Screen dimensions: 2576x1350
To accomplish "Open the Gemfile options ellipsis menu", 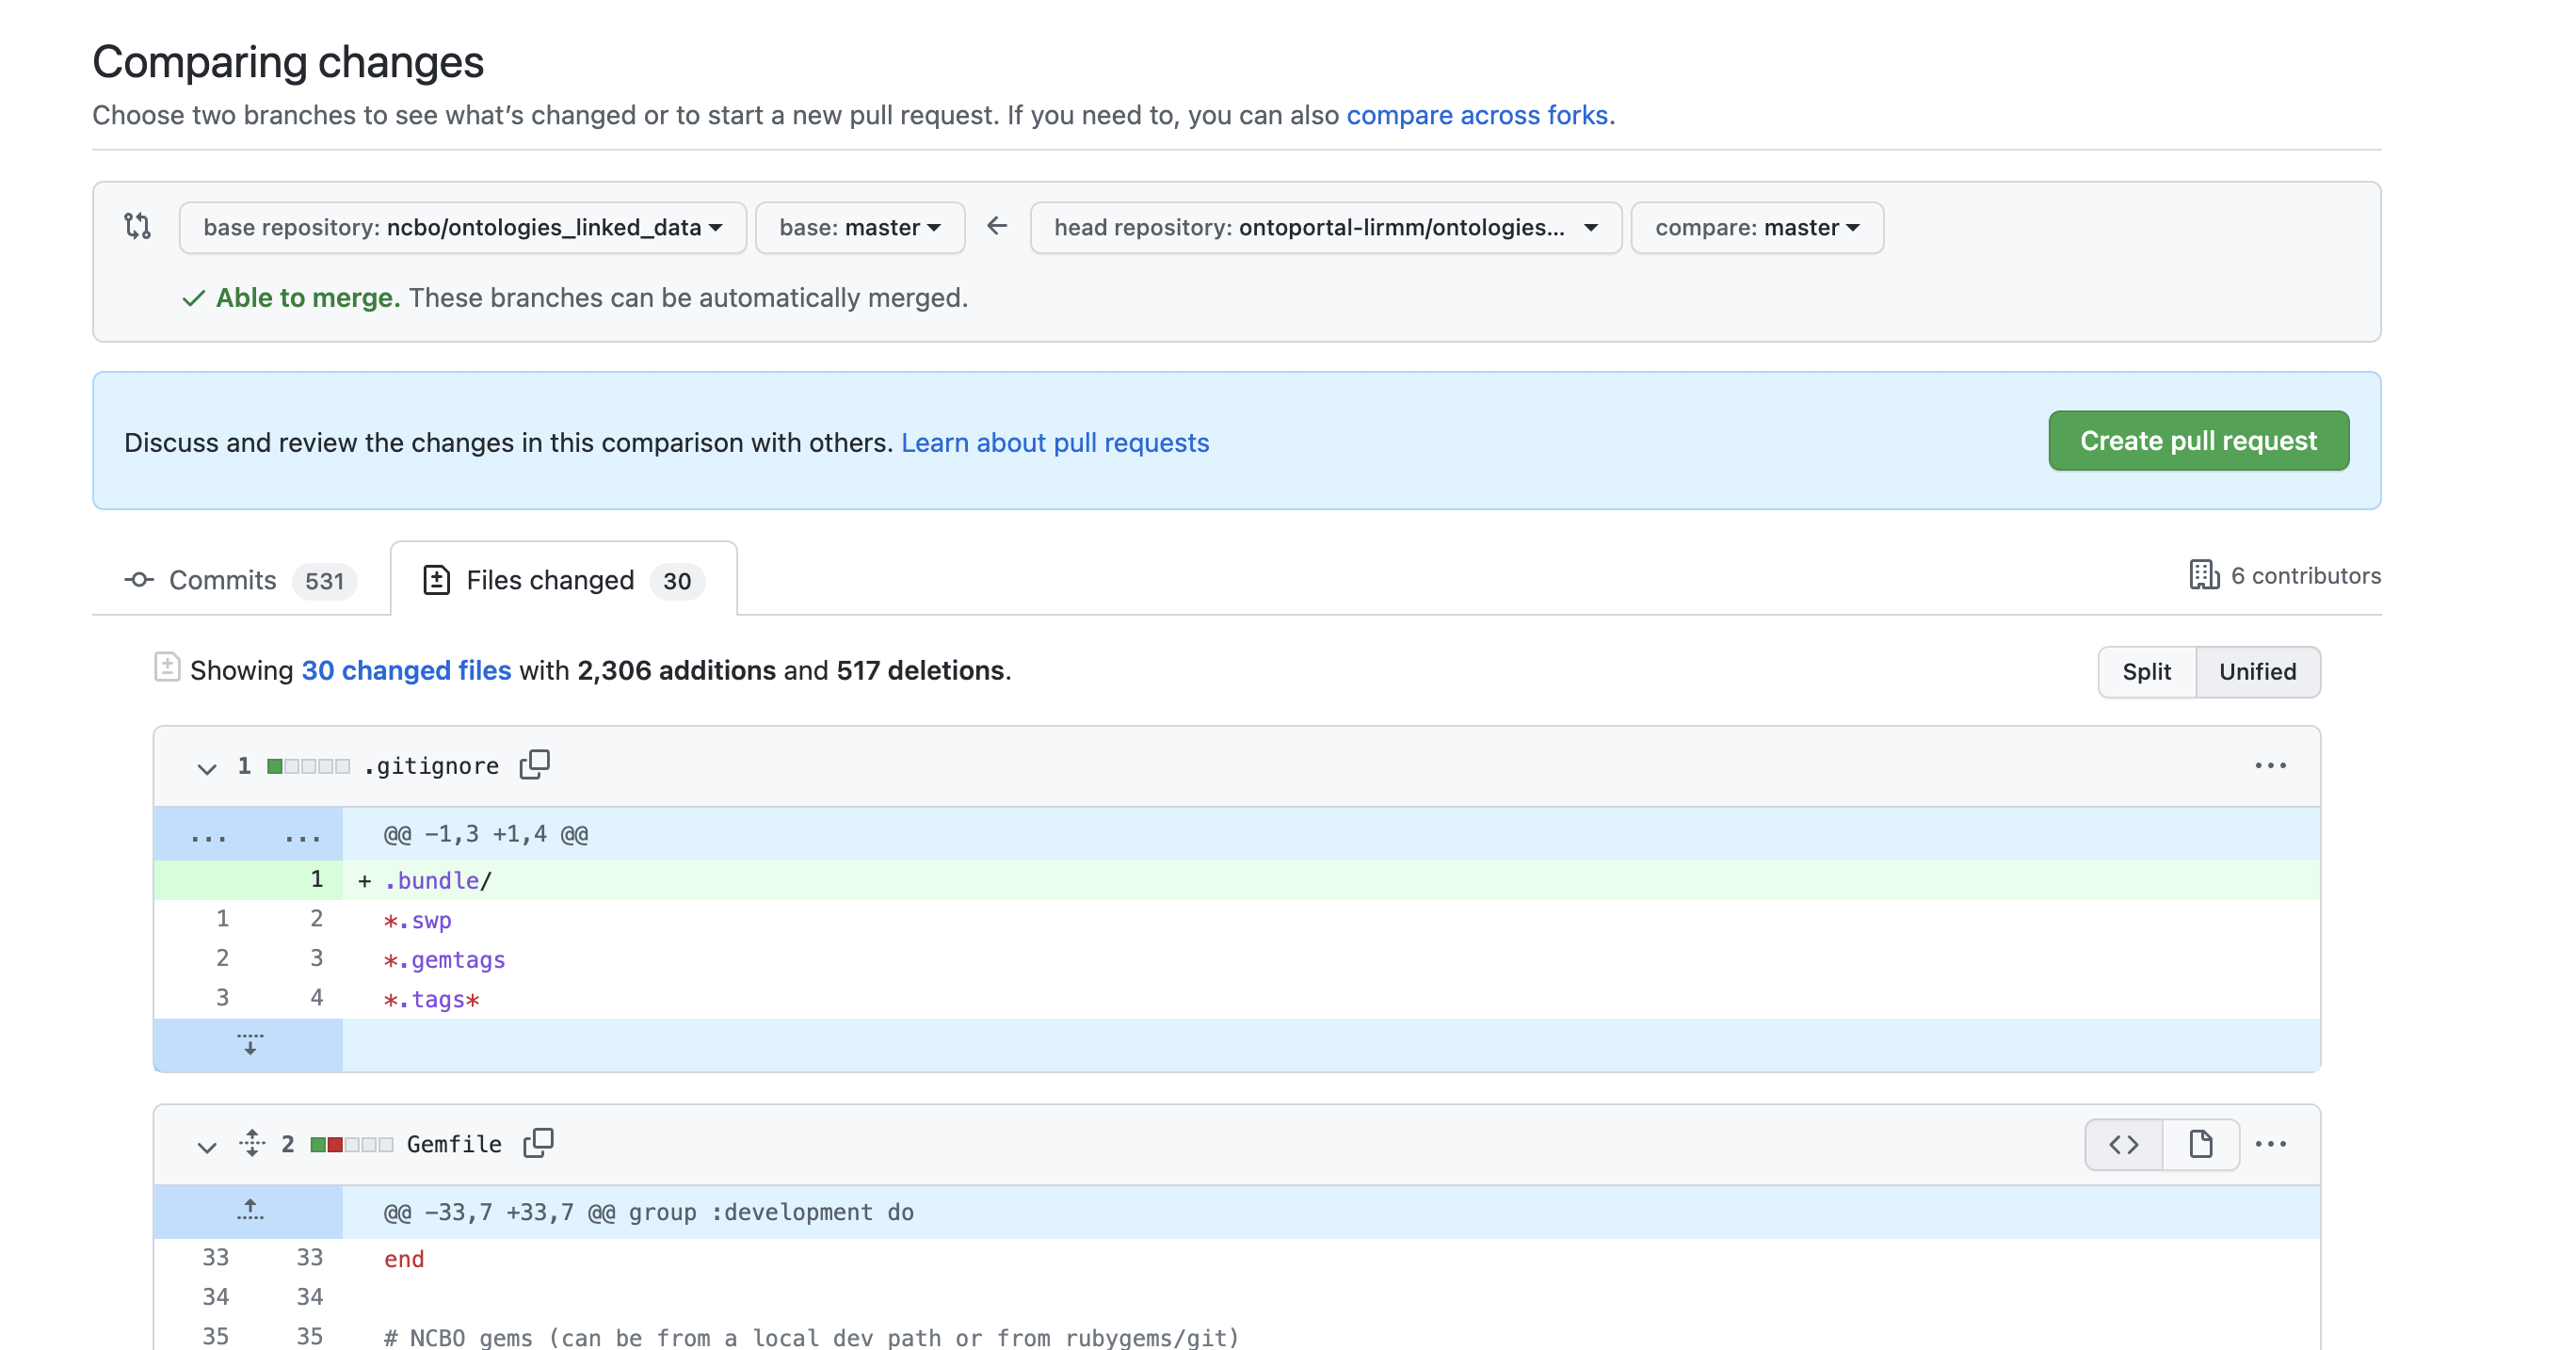I will click(x=2270, y=1144).
